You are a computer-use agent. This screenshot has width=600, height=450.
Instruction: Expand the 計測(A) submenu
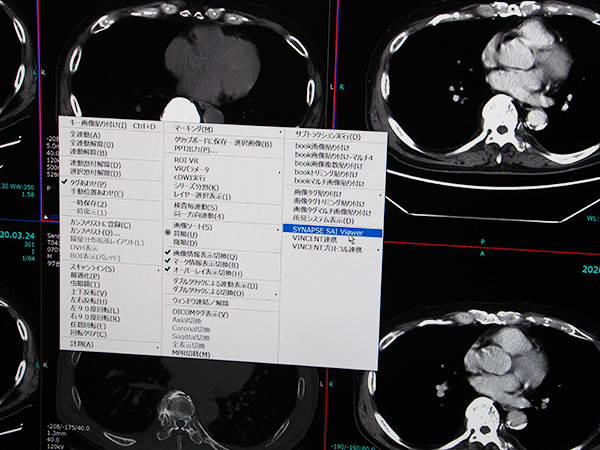click(x=85, y=345)
